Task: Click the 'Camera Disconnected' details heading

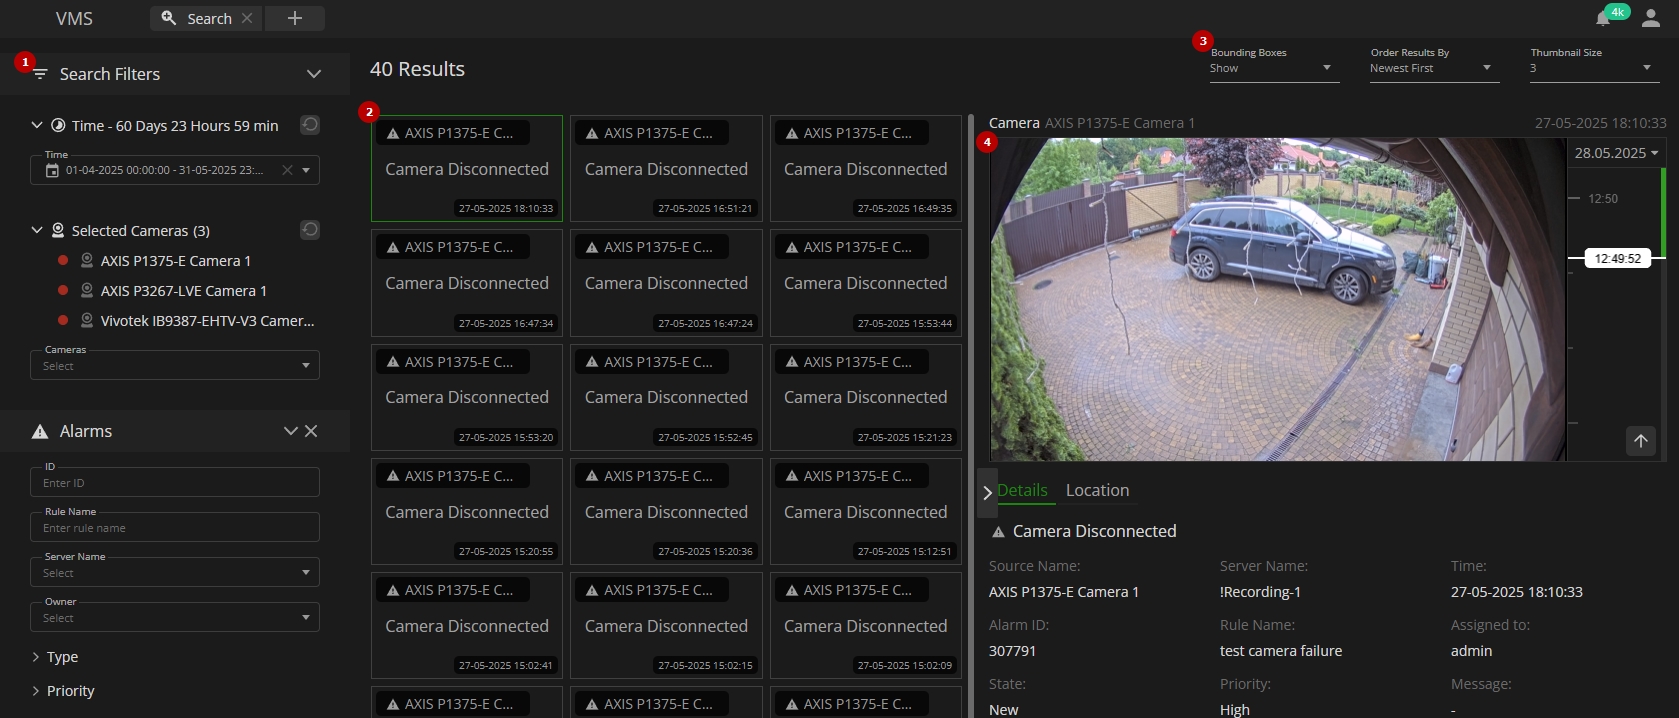Action: (x=1094, y=531)
